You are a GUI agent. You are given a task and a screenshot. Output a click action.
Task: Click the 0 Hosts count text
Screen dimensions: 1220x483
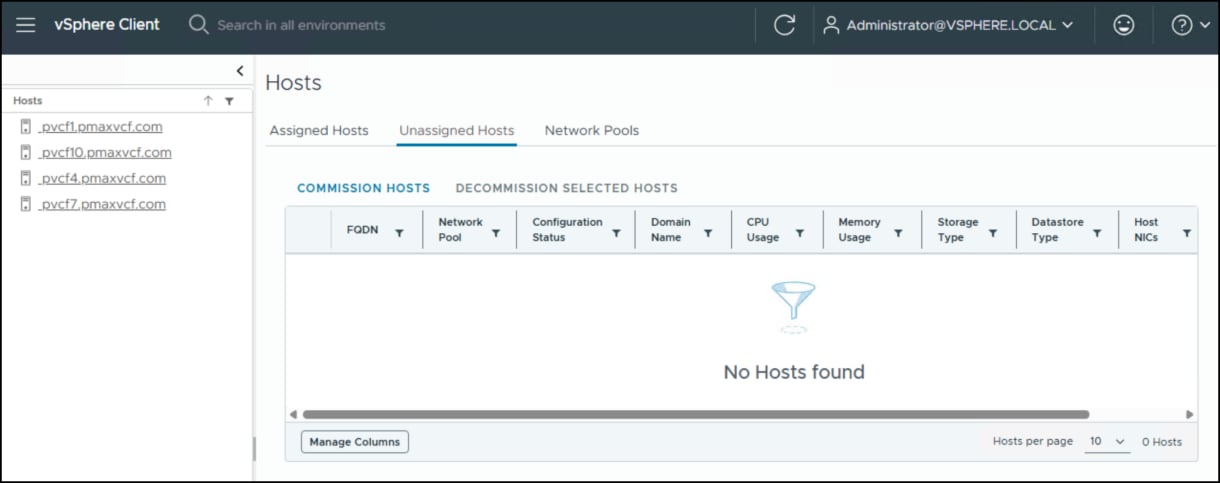click(1162, 441)
